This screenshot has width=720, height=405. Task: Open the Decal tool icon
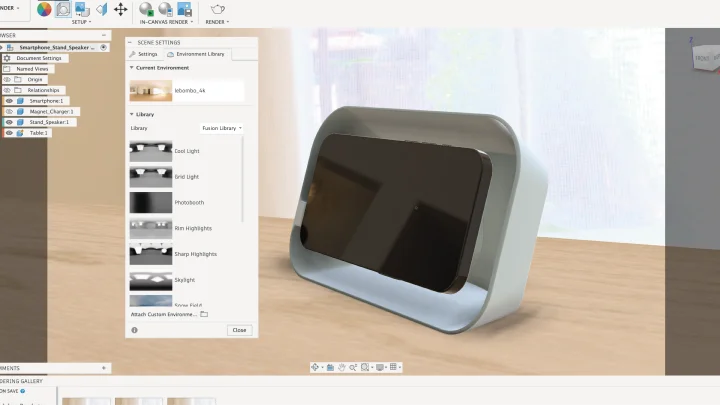tap(82, 9)
